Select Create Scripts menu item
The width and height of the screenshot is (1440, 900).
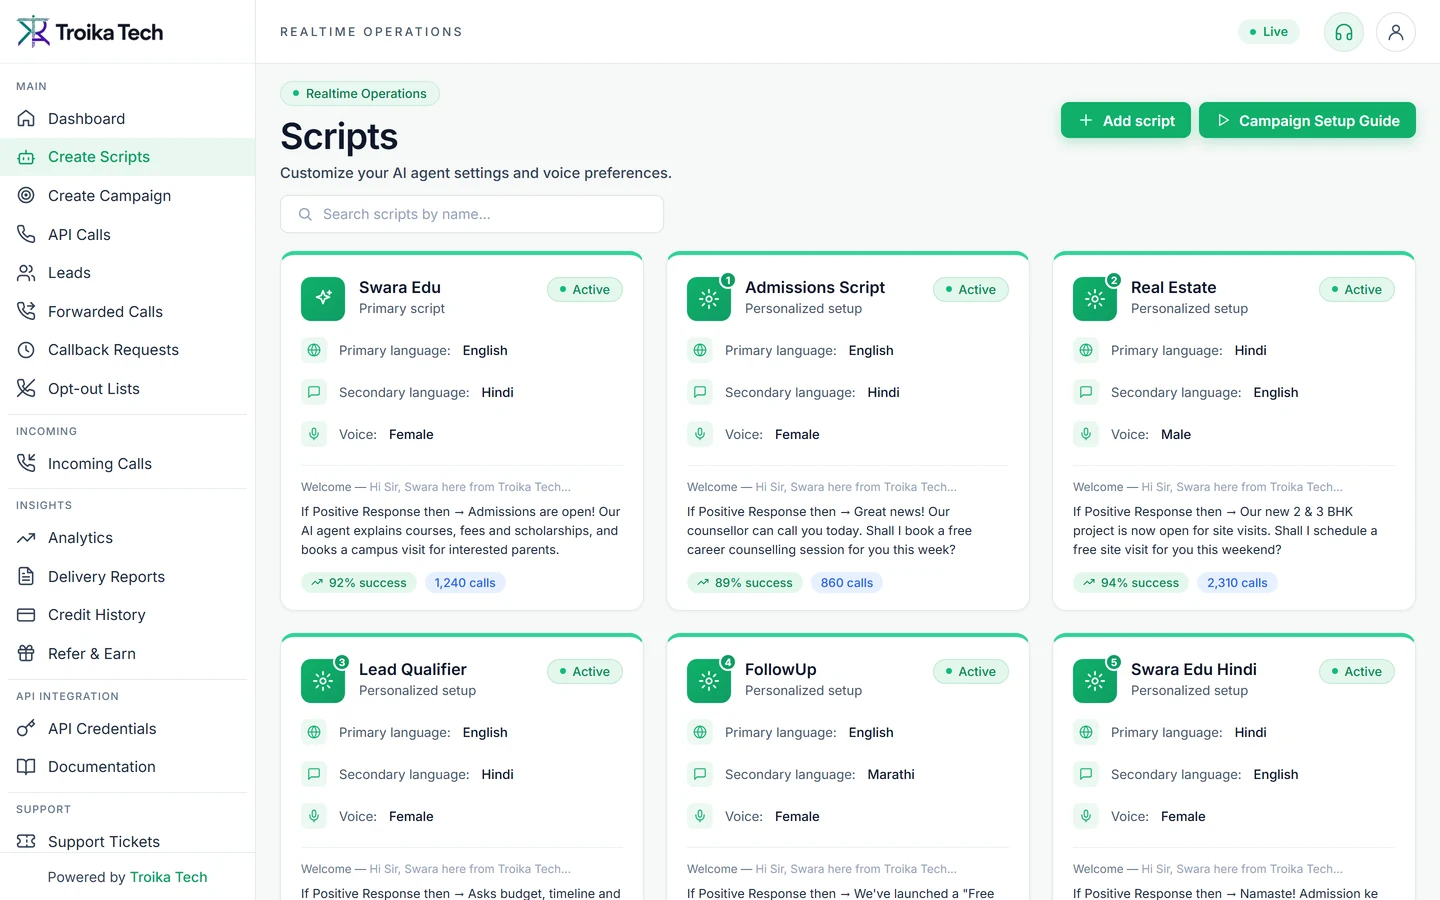[x=128, y=157]
